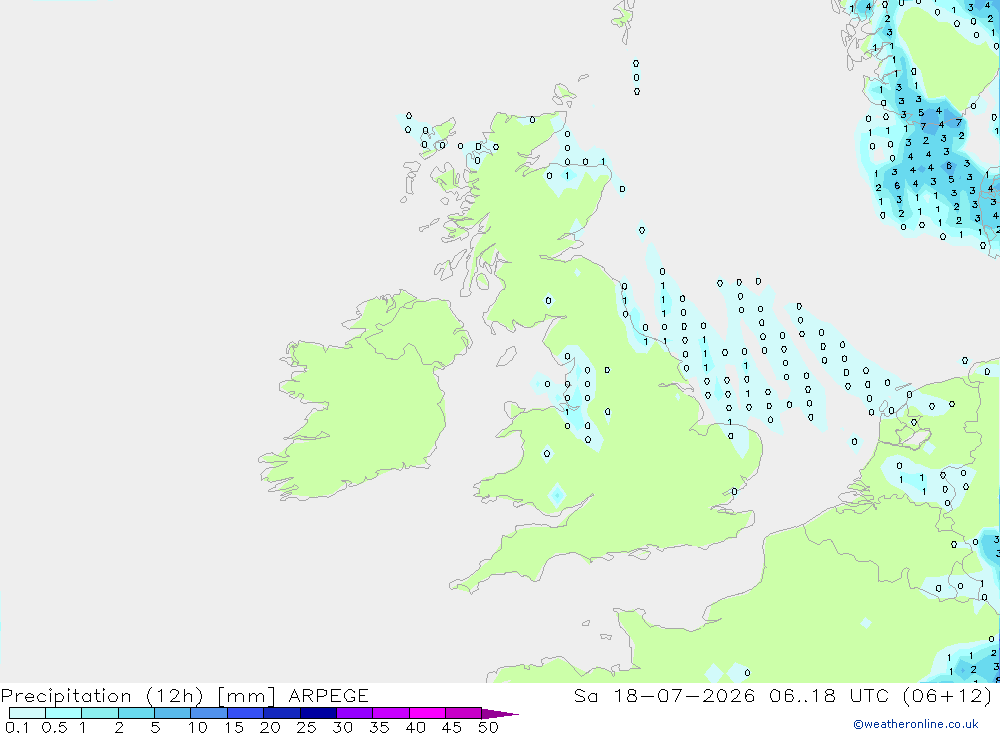1000x733 pixels.
Task: Click the above-50 arrow tip of legend
Action: click(500, 713)
